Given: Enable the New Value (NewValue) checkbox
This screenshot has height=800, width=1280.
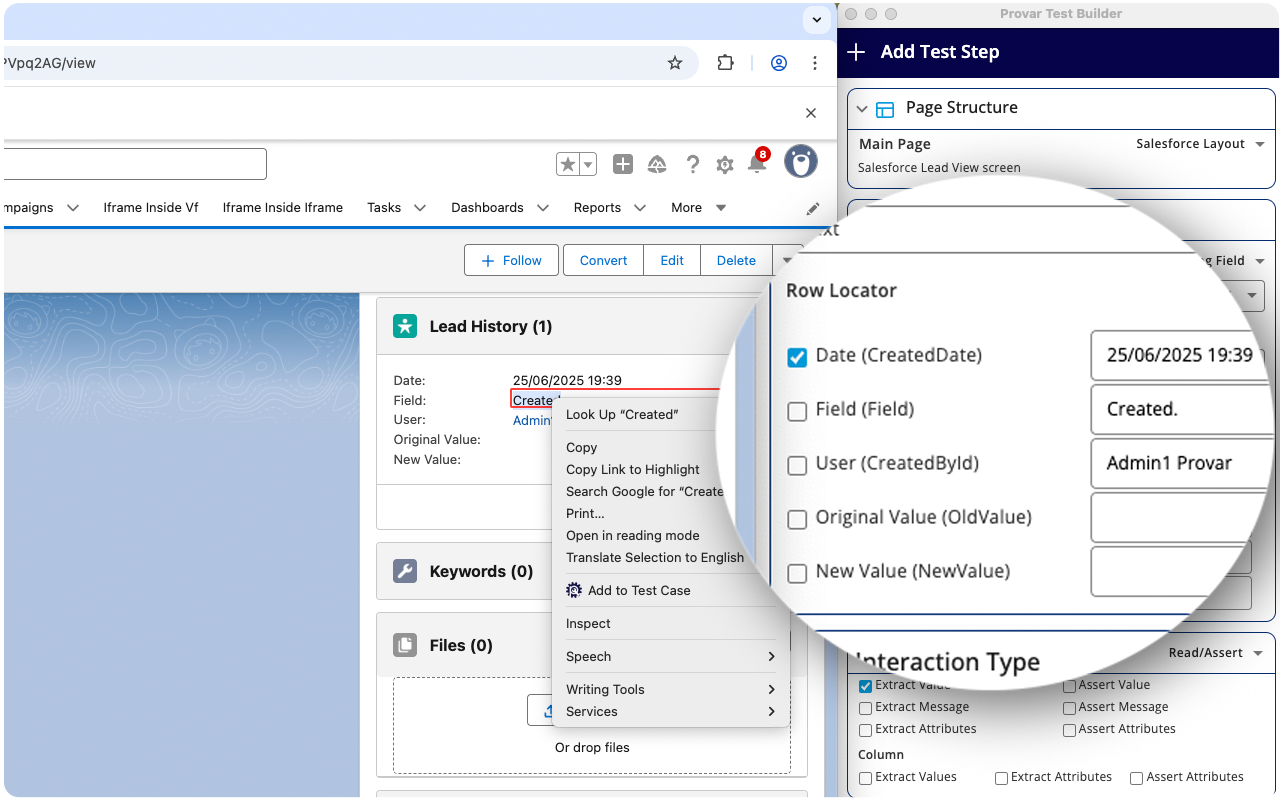Looking at the screenshot, I should (x=797, y=573).
